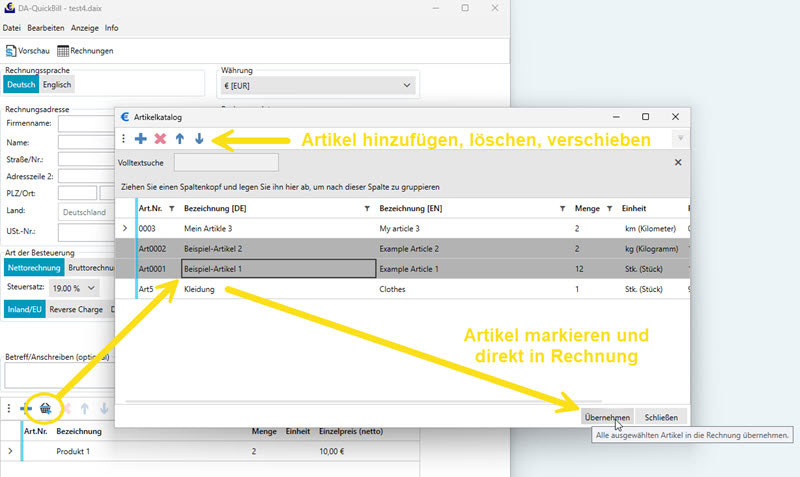Open the Info menu
This screenshot has width=800, height=477.
[112, 28]
